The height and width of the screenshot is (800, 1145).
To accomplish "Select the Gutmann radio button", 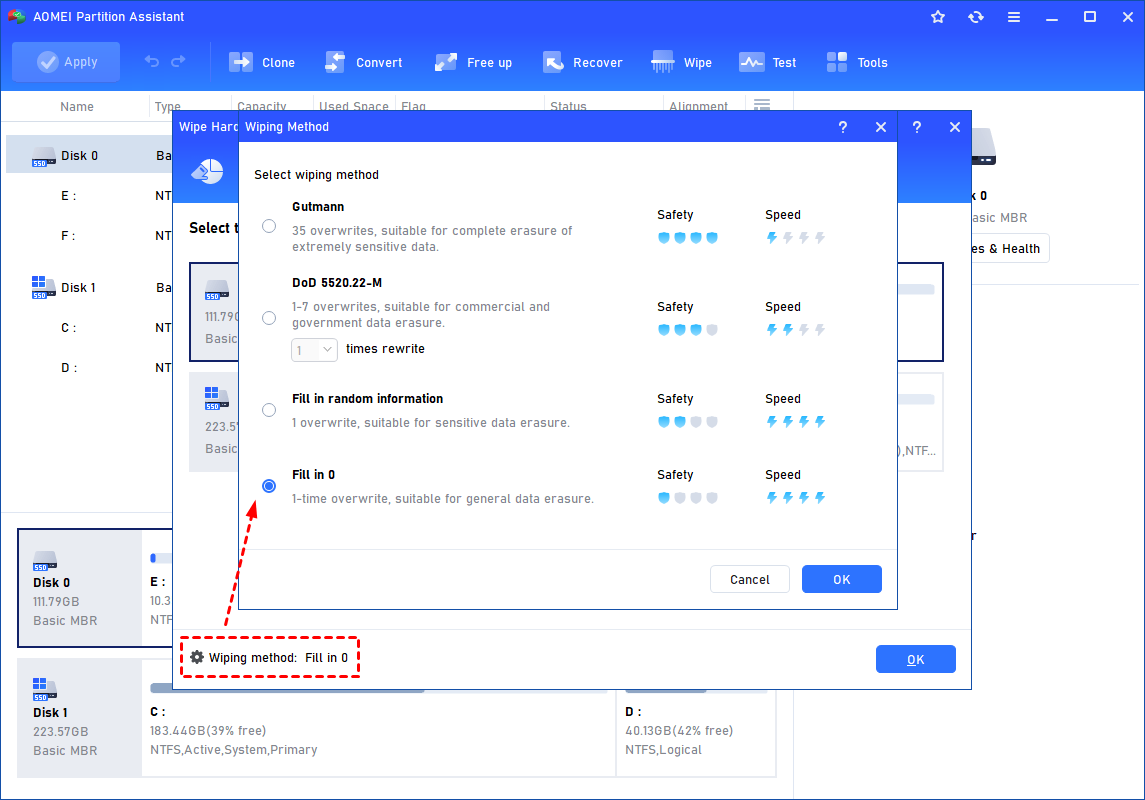I will (x=269, y=226).
